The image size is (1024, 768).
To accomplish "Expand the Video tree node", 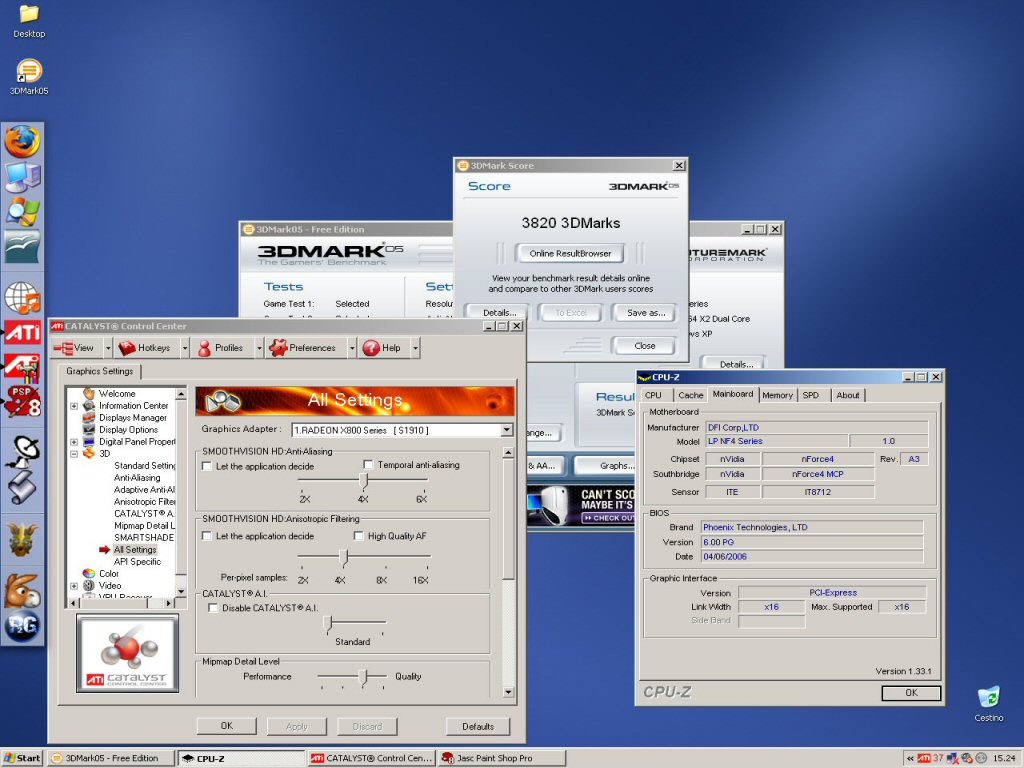I will click(x=74, y=586).
